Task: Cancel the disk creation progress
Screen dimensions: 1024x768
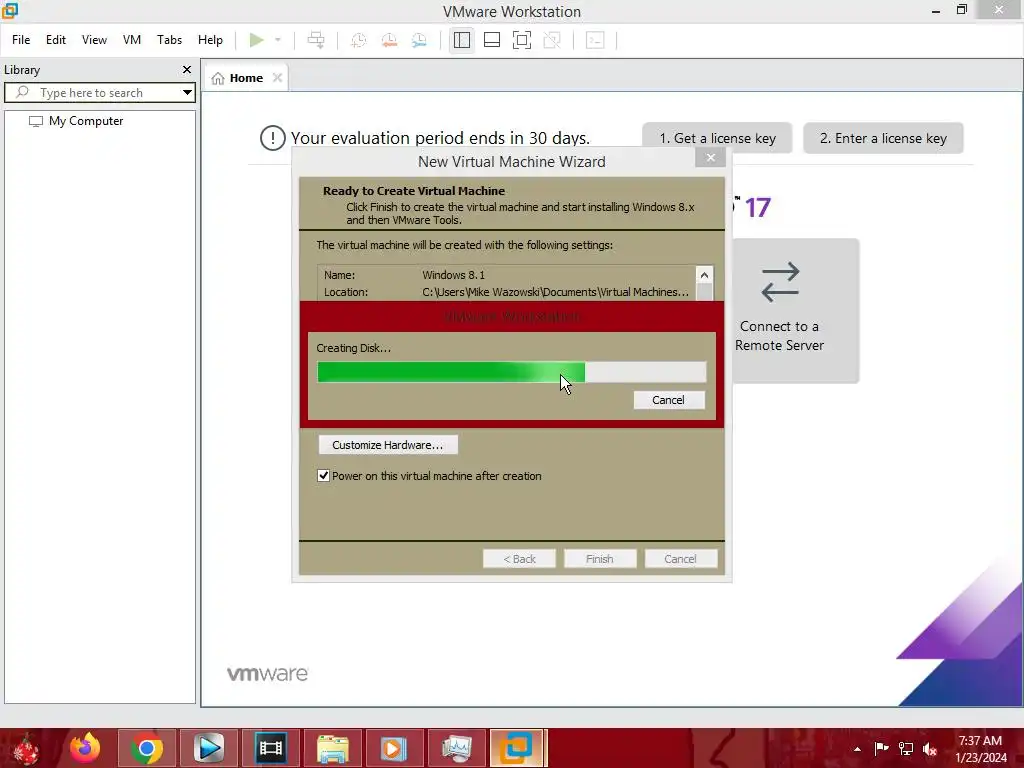Action: click(669, 400)
